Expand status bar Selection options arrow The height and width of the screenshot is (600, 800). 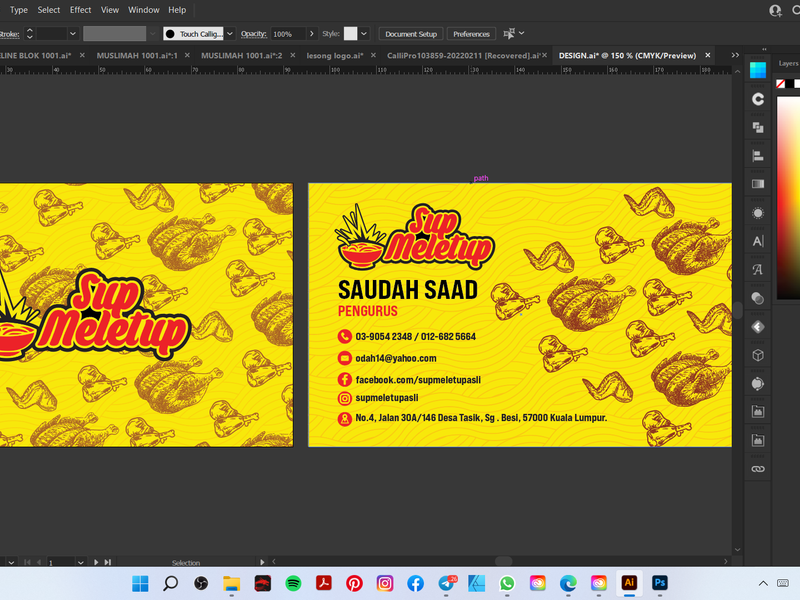262,562
